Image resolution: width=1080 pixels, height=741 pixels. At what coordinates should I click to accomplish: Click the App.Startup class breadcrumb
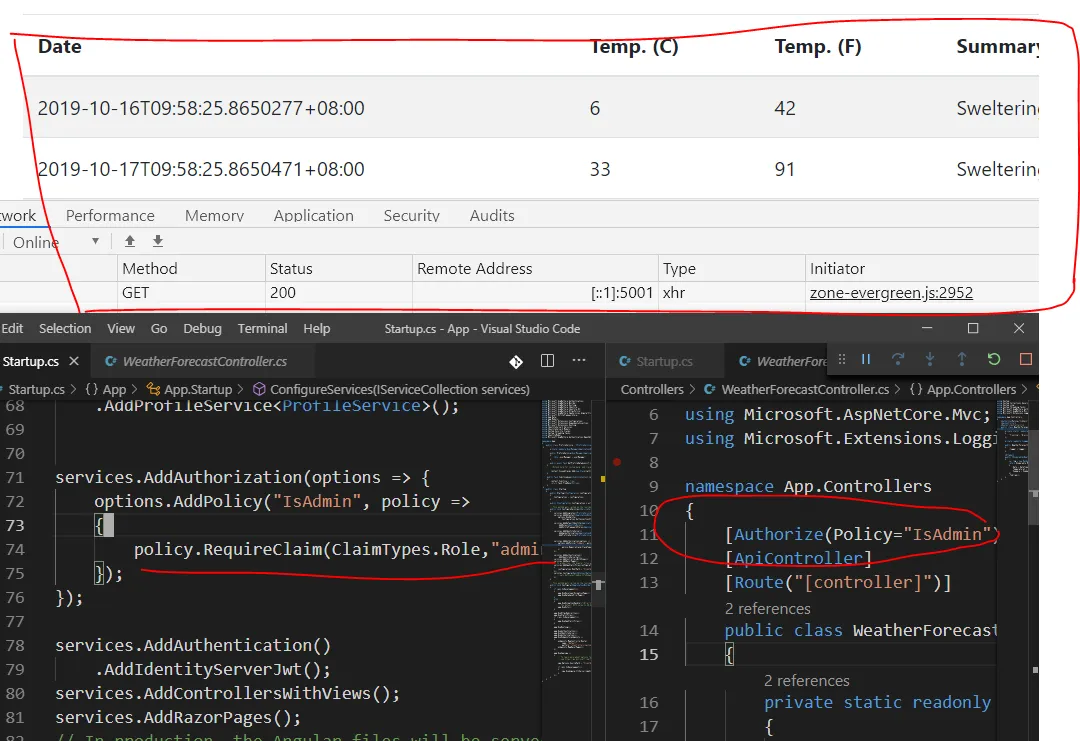point(189,389)
